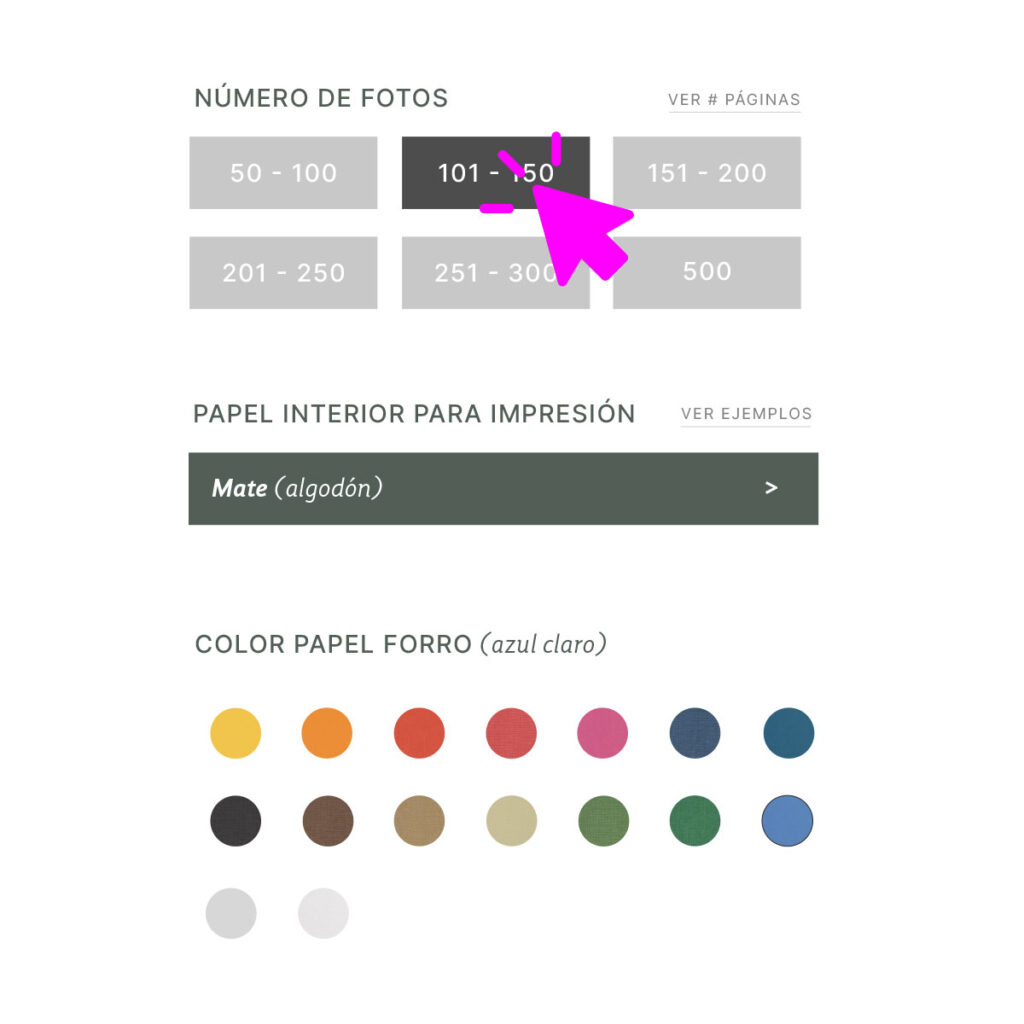Pick the orange cover paper swatch

[x=327, y=733]
